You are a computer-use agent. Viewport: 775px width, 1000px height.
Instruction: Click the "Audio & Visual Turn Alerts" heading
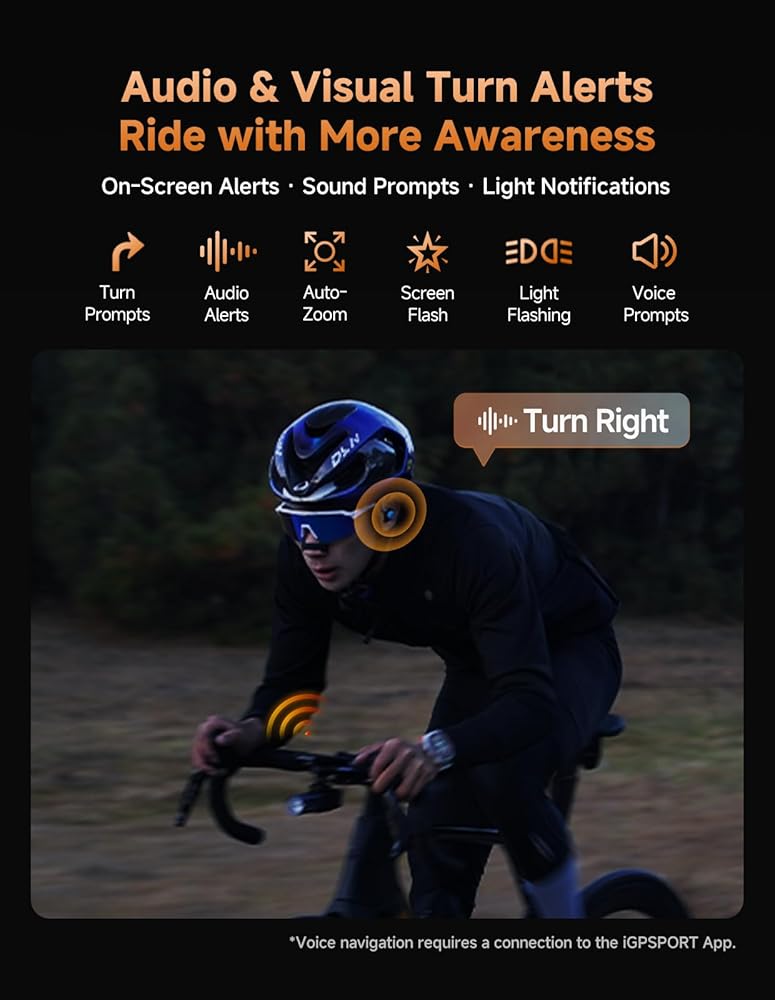coord(387,87)
